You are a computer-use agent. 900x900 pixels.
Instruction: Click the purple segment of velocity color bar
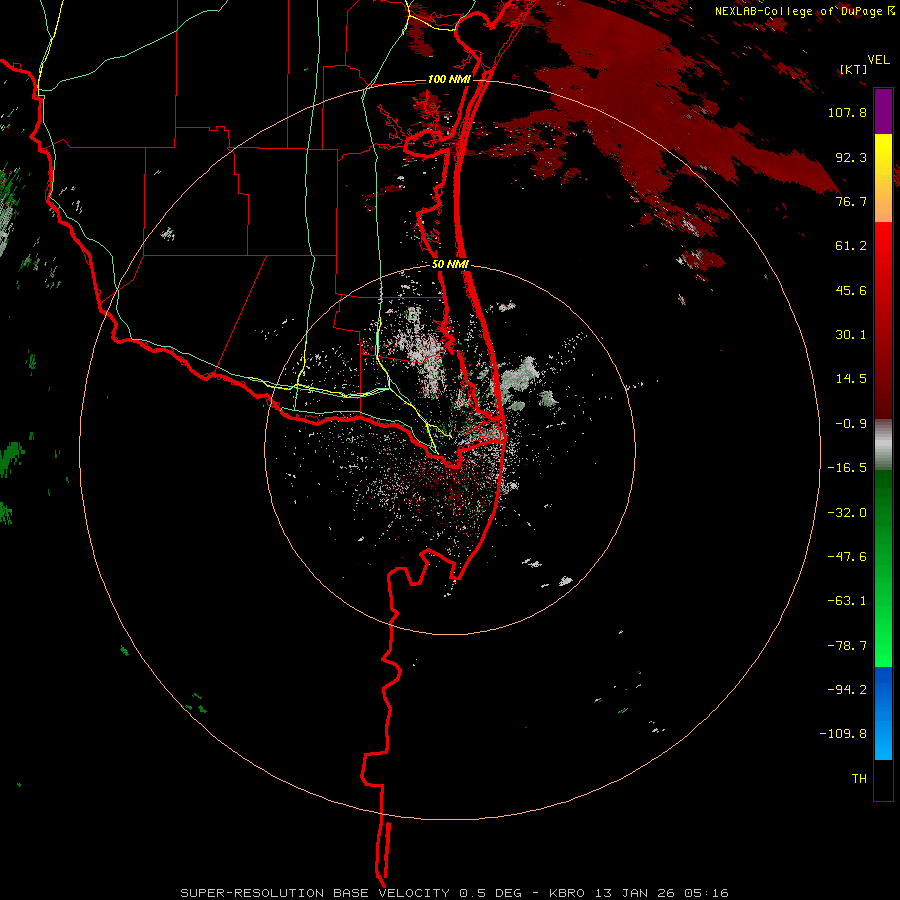click(x=883, y=111)
